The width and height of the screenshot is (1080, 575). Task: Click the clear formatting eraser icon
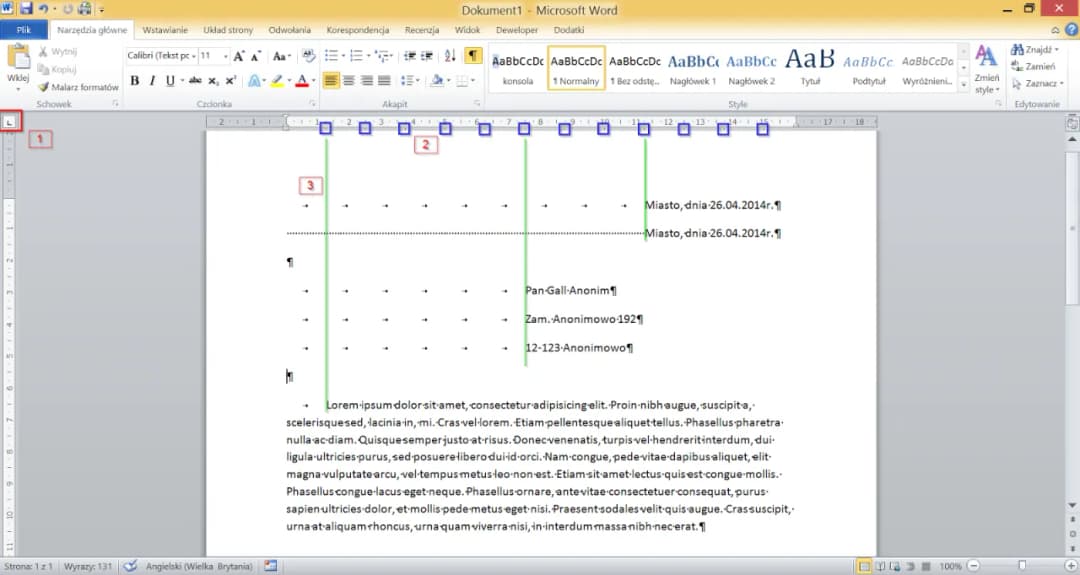click(308, 56)
